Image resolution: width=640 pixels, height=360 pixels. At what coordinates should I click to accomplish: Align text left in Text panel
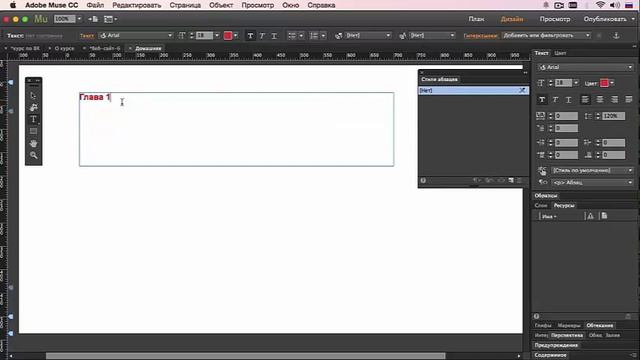point(585,100)
